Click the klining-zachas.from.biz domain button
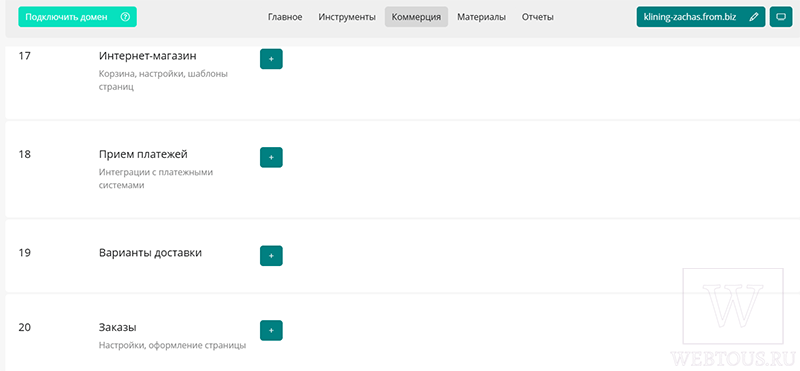Image resolution: width=800 pixels, height=371 pixels. click(x=701, y=17)
